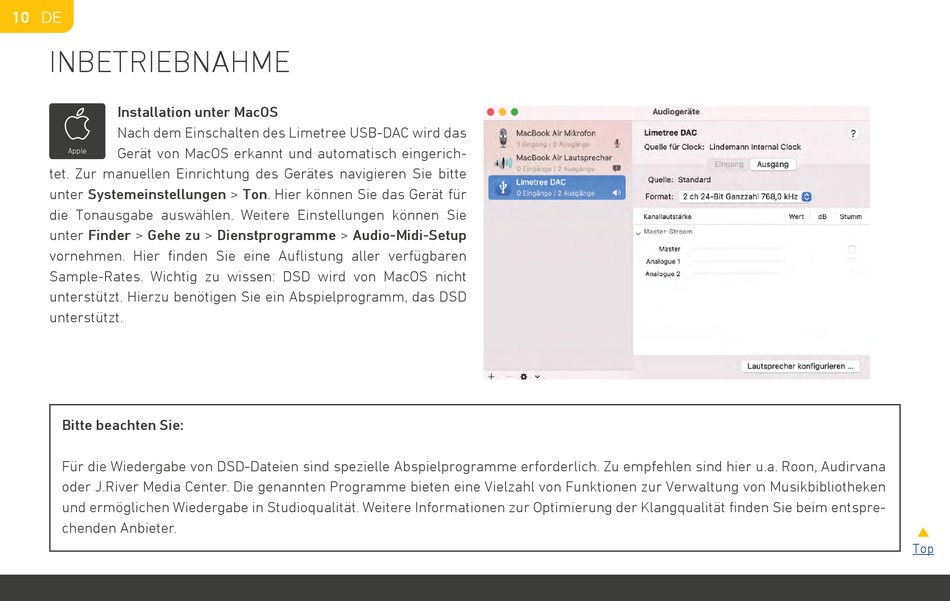Expand the chevron next to the gear

(537, 377)
